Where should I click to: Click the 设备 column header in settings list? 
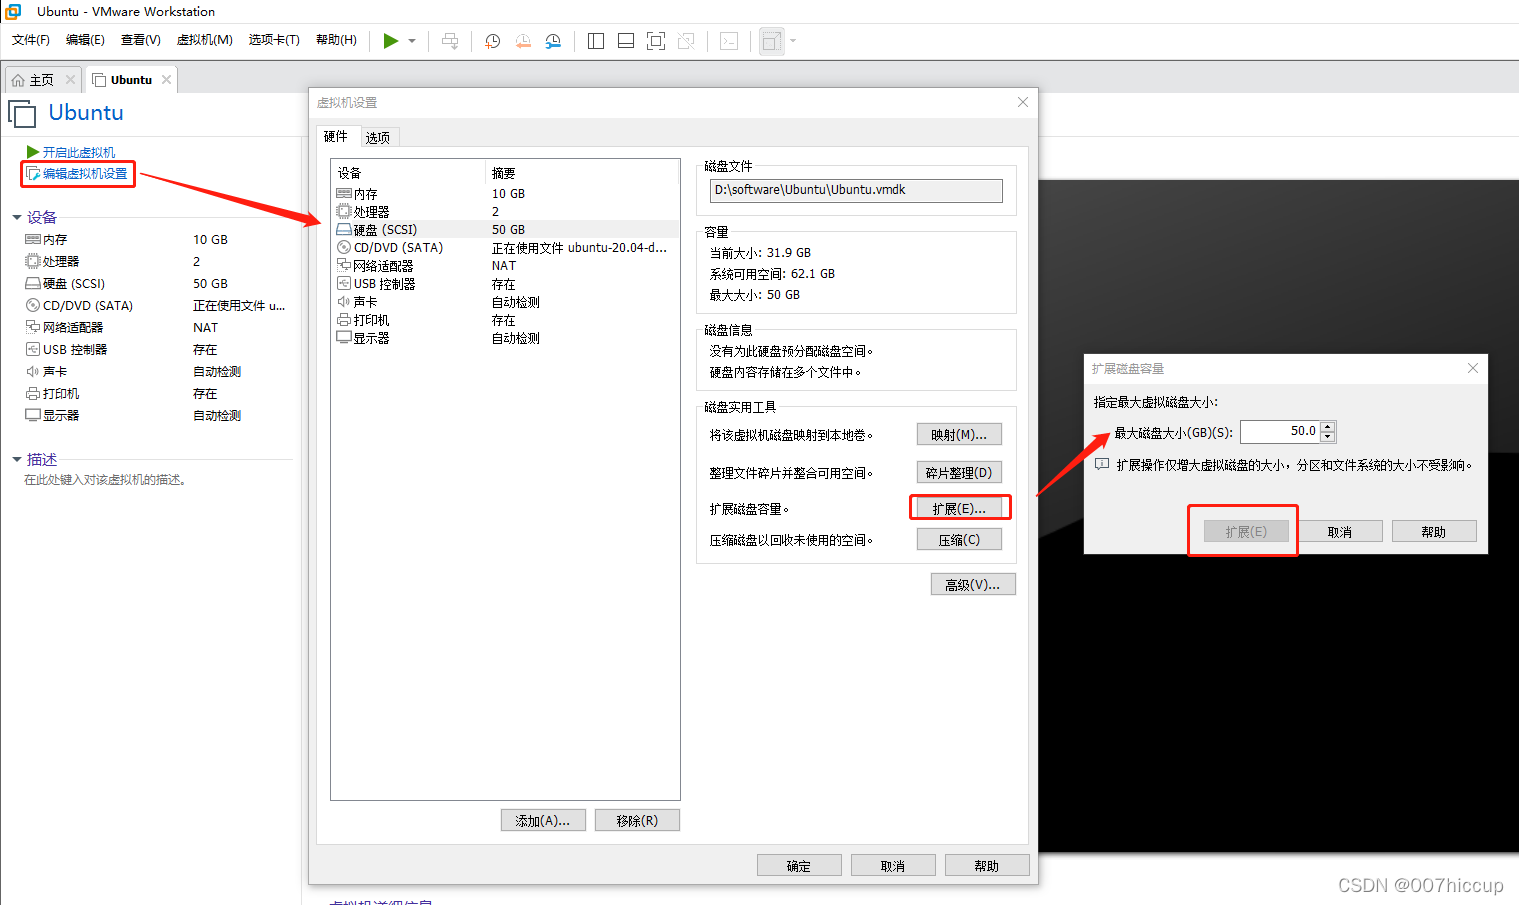point(408,173)
